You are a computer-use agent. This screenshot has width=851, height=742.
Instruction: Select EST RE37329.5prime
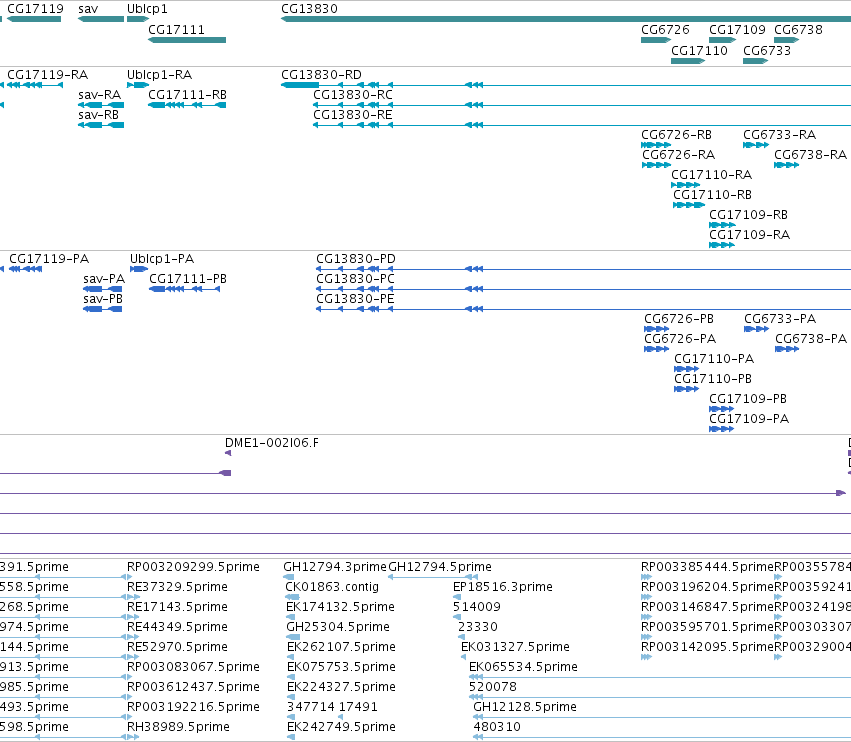[x=177, y=587]
